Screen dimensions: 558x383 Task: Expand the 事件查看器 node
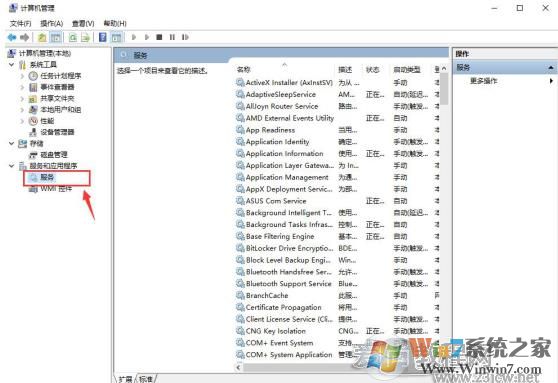click(22, 87)
